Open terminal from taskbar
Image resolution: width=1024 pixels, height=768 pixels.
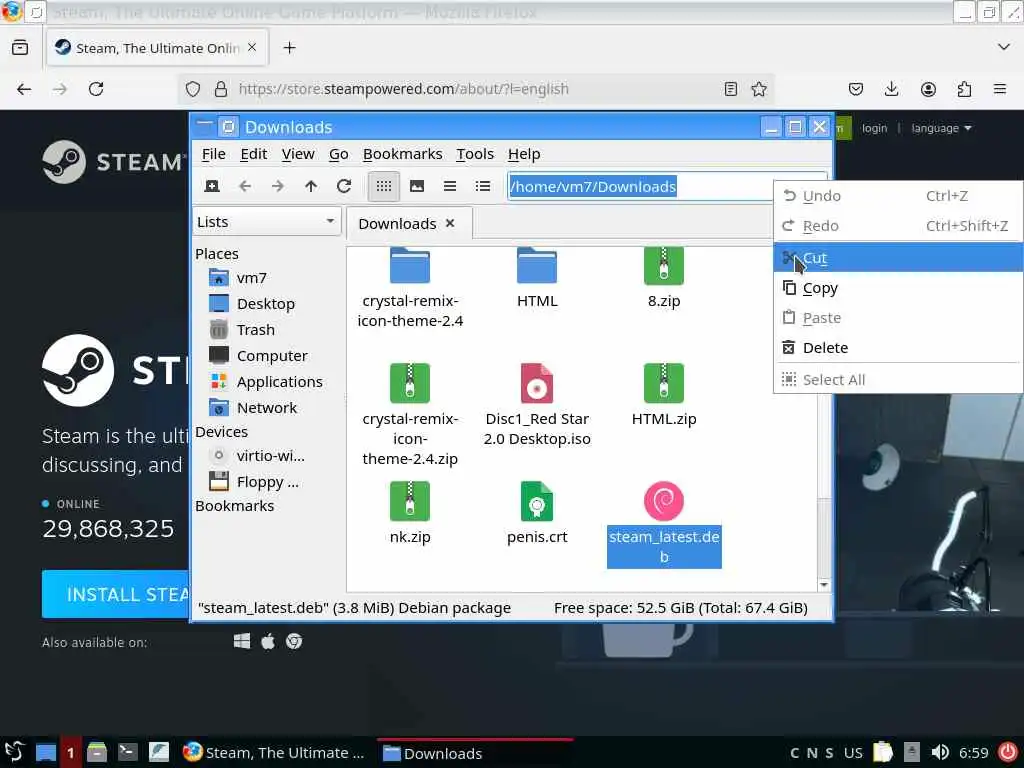[127, 752]
